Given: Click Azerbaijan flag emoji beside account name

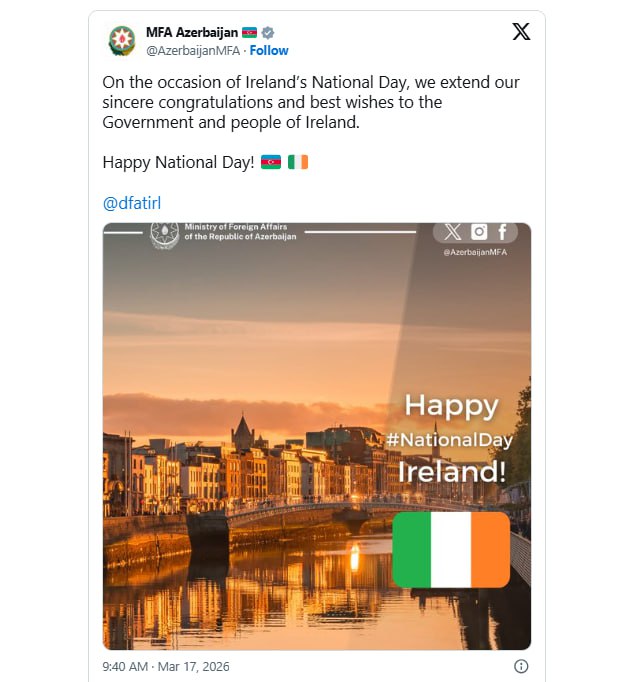Looking at the screenshot, I should pyautogui.click(x=249, y=32).
